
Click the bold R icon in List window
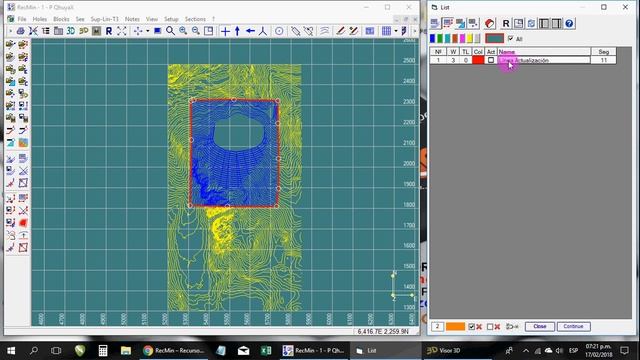point(506,23)
